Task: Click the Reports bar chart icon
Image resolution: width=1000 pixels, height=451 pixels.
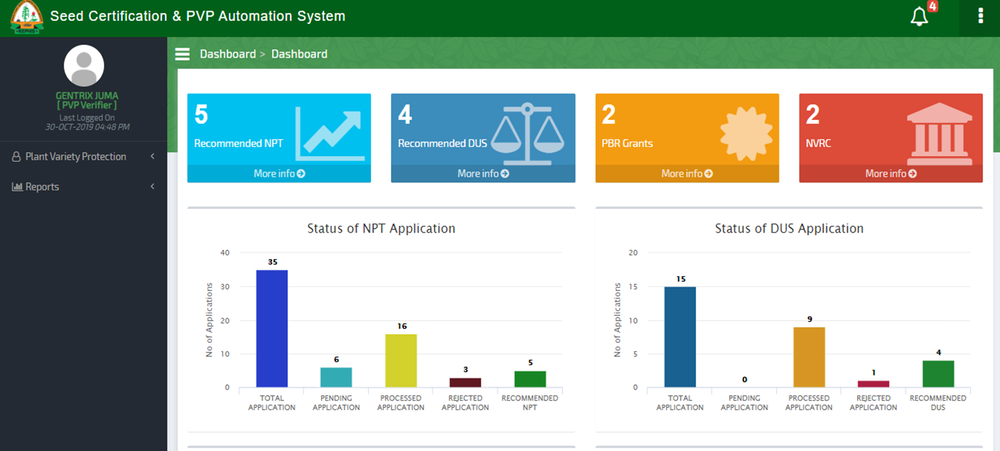Action: tap(17, 187)
